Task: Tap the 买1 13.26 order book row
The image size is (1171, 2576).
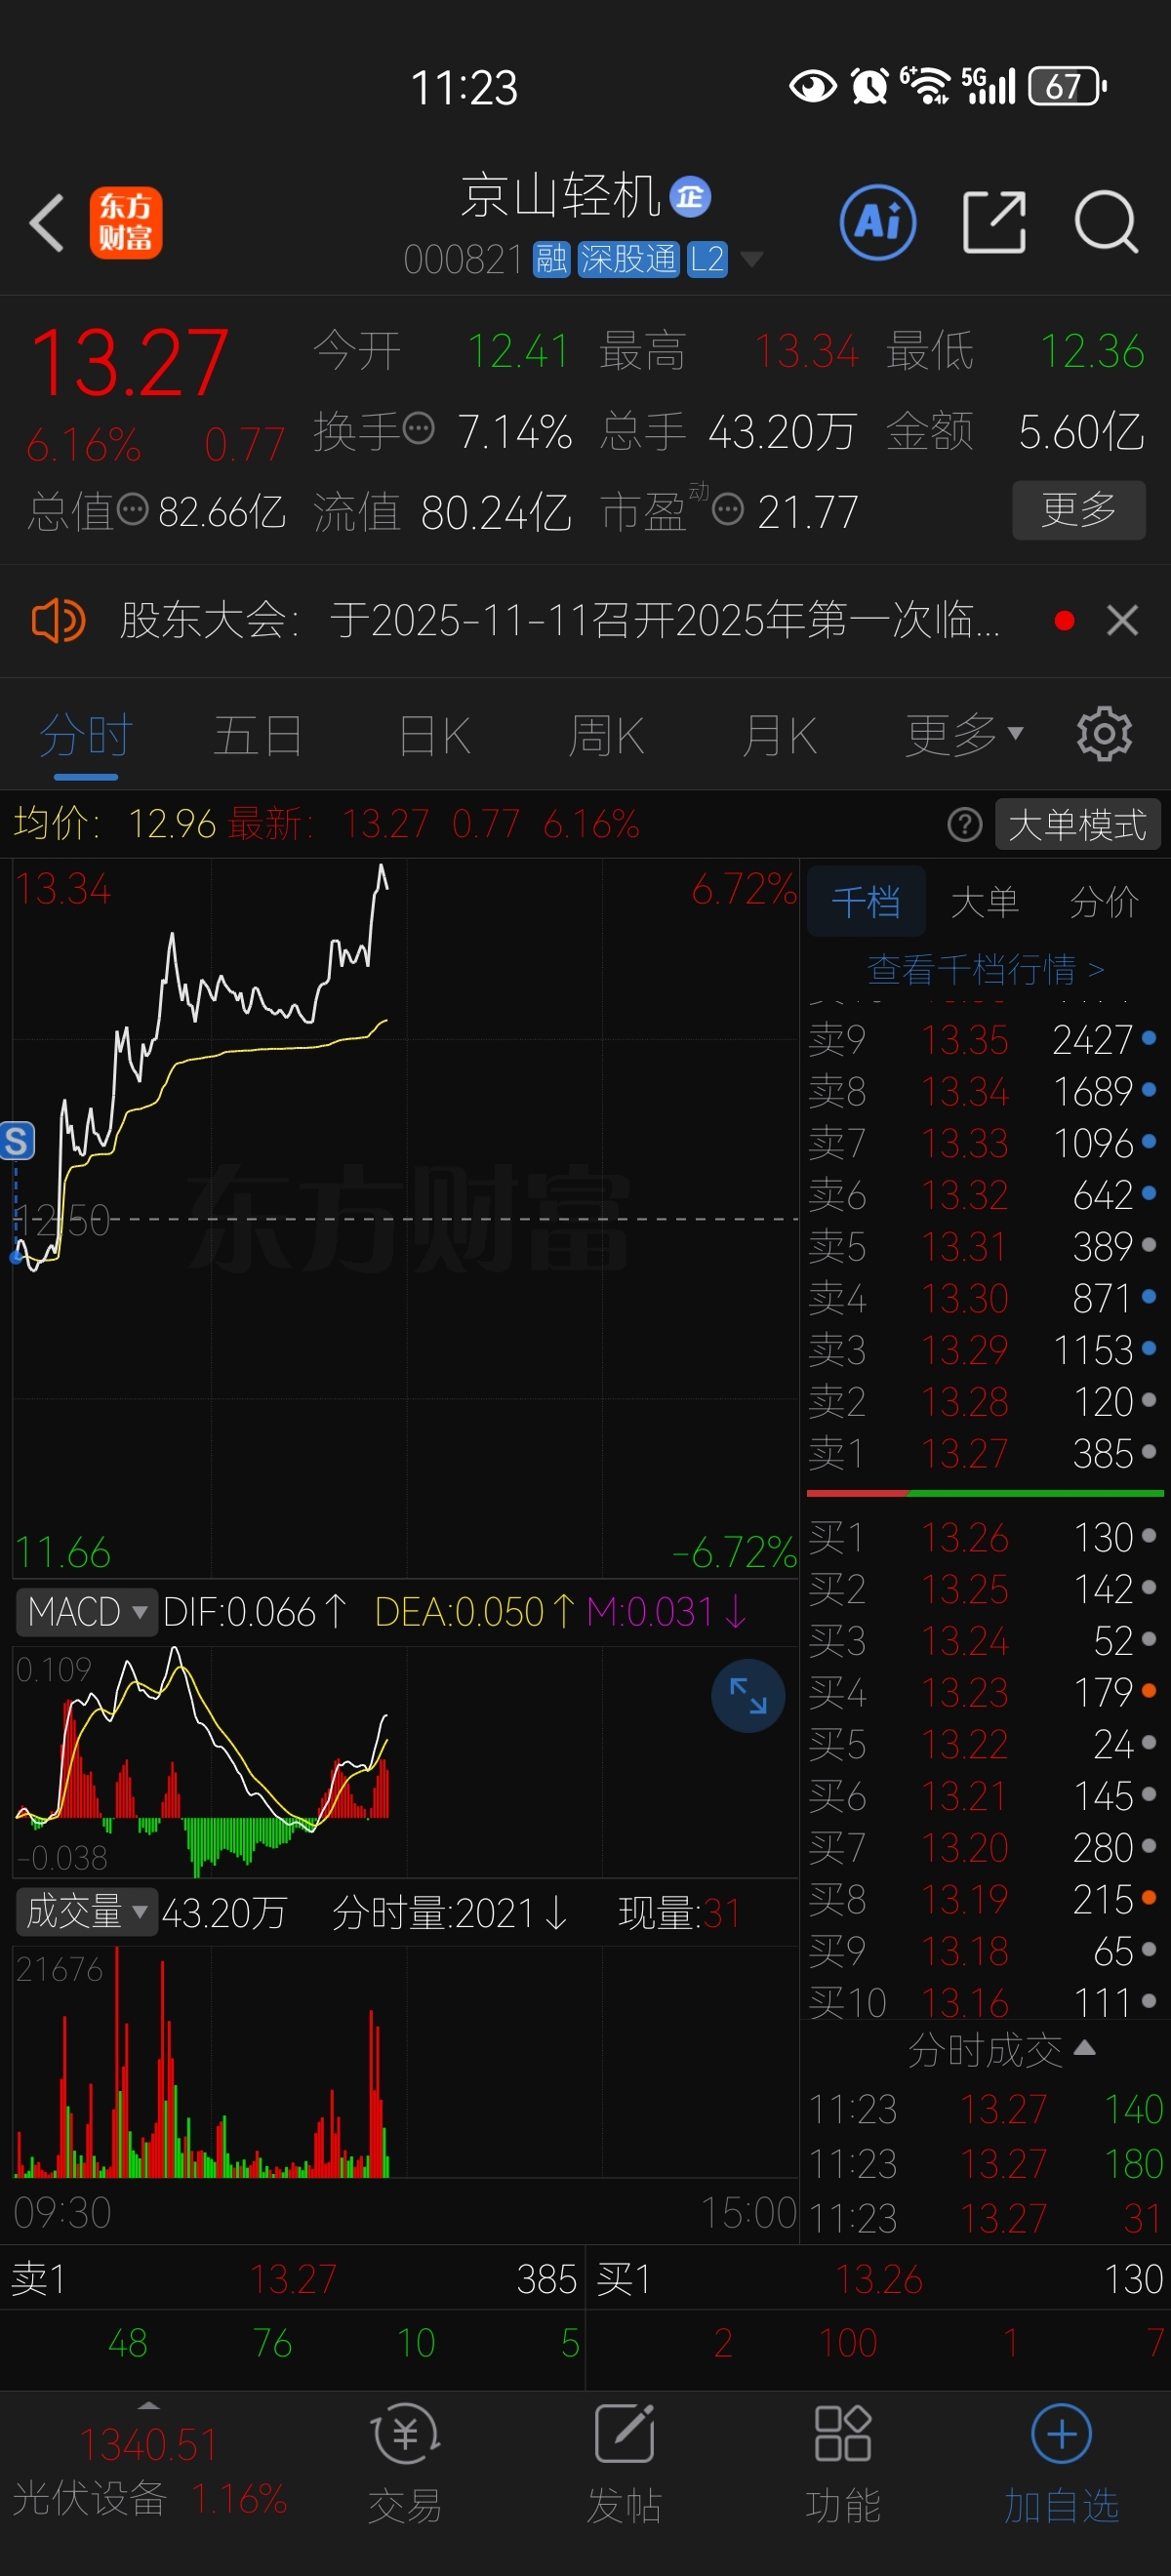Action: [x=984, y=1537]
